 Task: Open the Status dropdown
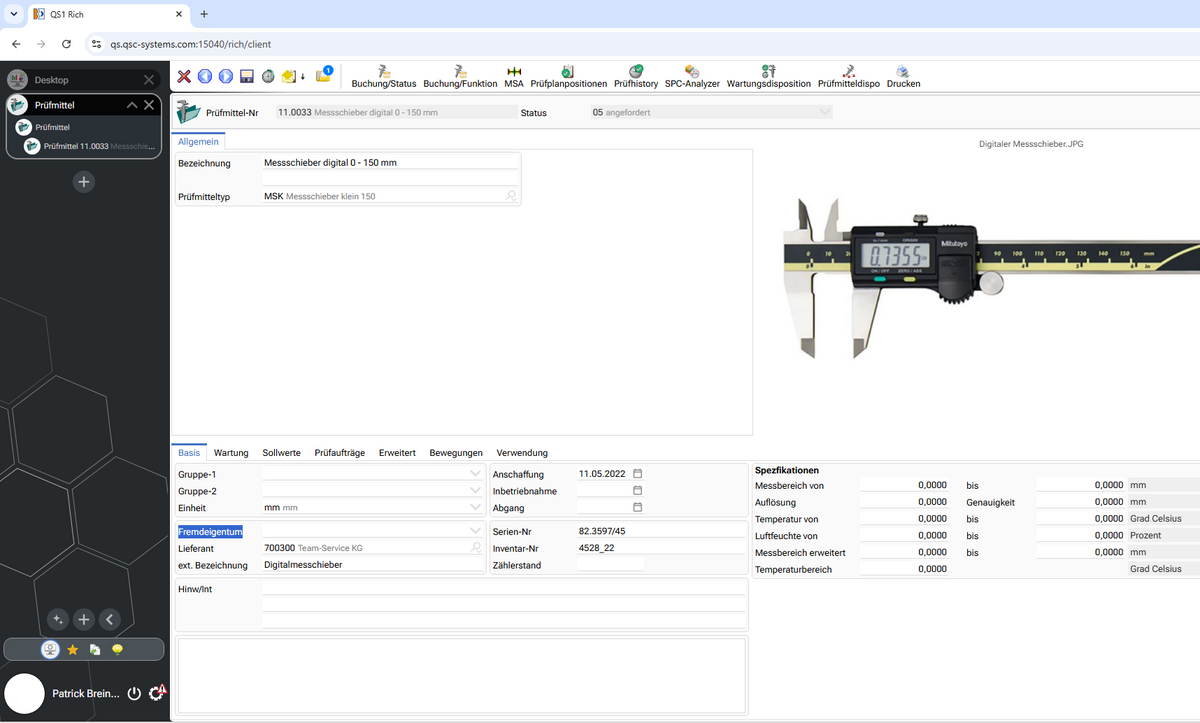click(x=825, y=113)
